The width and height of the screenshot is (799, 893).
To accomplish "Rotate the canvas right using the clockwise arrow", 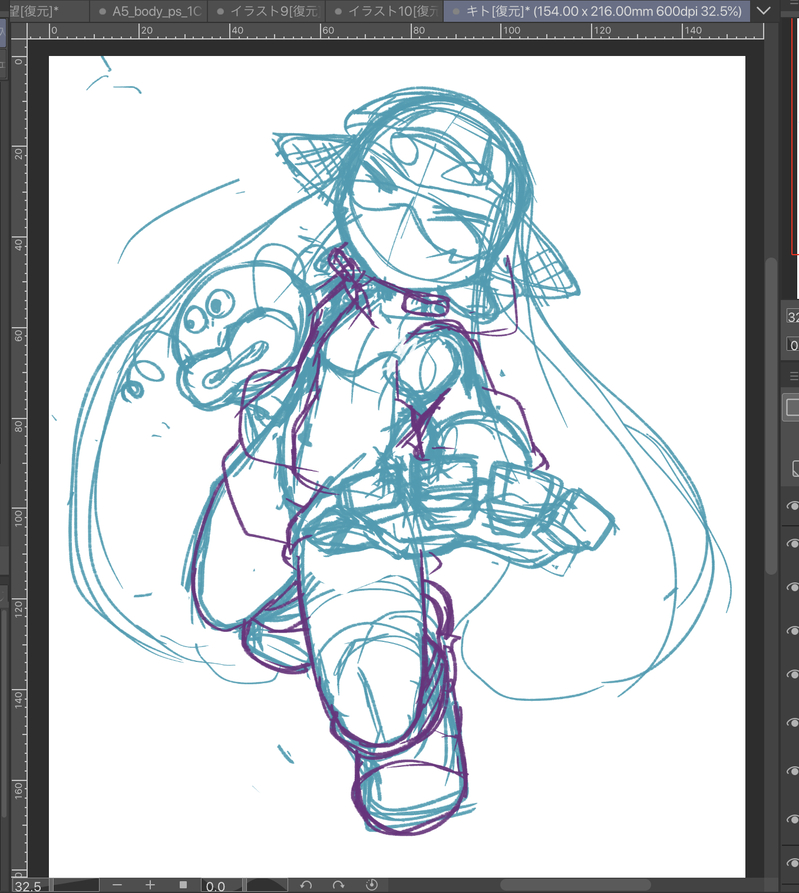I will [x=339, y=885].
